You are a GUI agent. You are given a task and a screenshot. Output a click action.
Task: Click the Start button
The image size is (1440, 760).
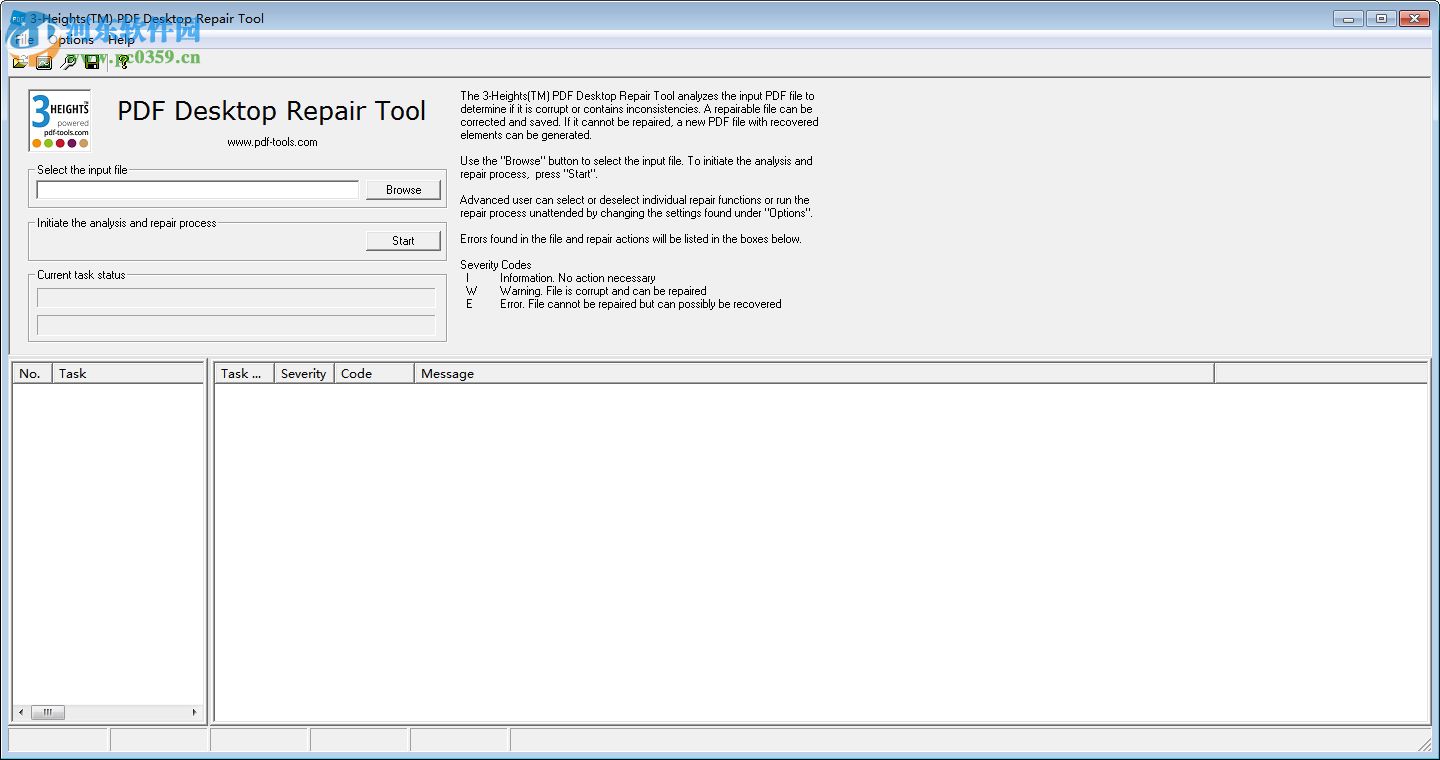[x=403, y=240]
